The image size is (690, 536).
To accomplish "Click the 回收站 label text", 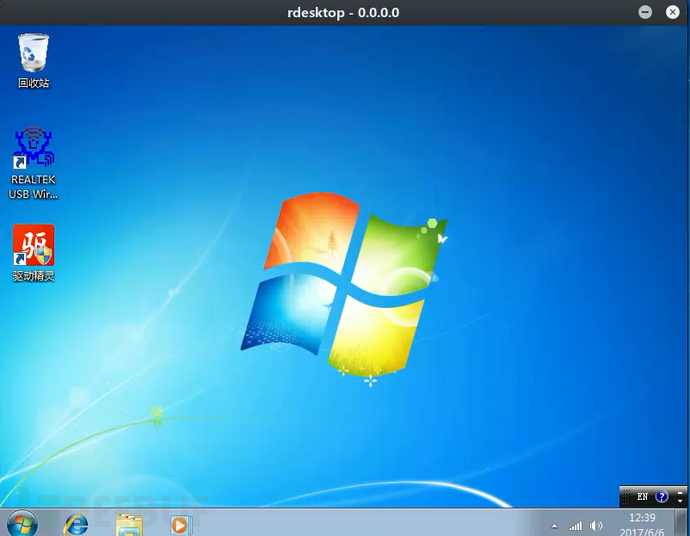I will [33, 83].
